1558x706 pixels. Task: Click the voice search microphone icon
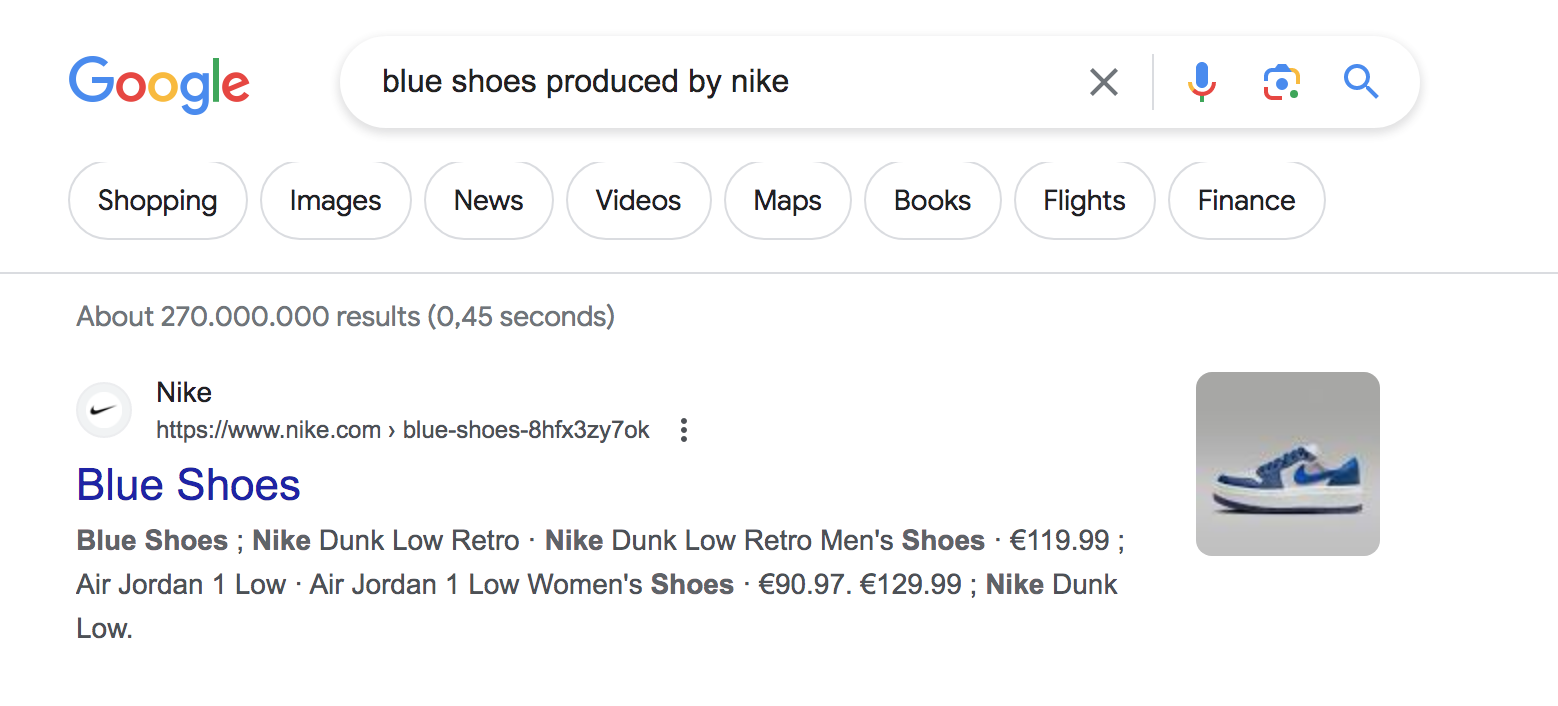pos(1201,81)
